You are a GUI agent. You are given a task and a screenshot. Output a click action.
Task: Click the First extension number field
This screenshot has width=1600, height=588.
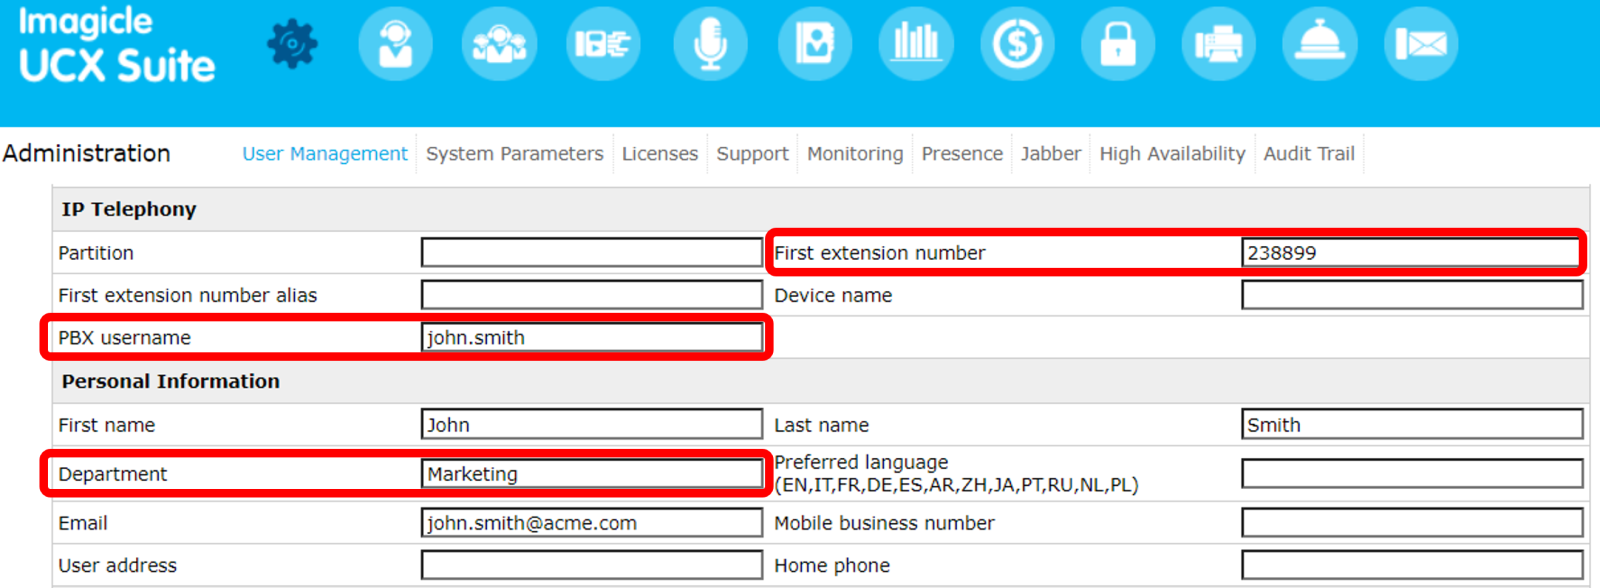[x=1410, y=253]
